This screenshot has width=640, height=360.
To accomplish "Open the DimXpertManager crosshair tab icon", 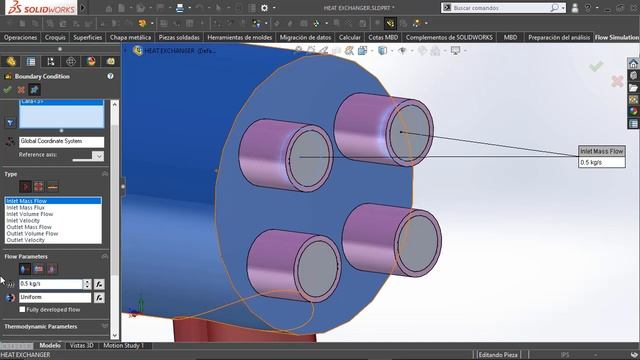I will point(71,62).
